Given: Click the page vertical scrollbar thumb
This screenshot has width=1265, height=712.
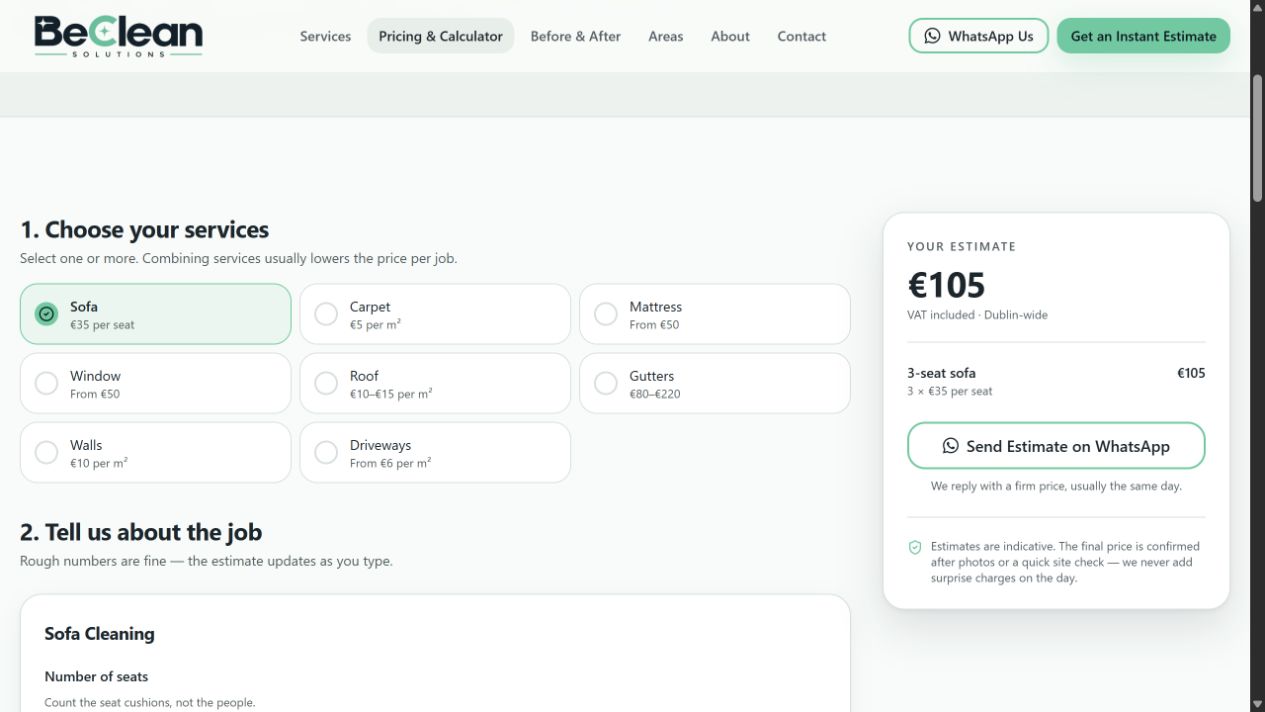Looking at the screenshot, I should pos(1257,138).
